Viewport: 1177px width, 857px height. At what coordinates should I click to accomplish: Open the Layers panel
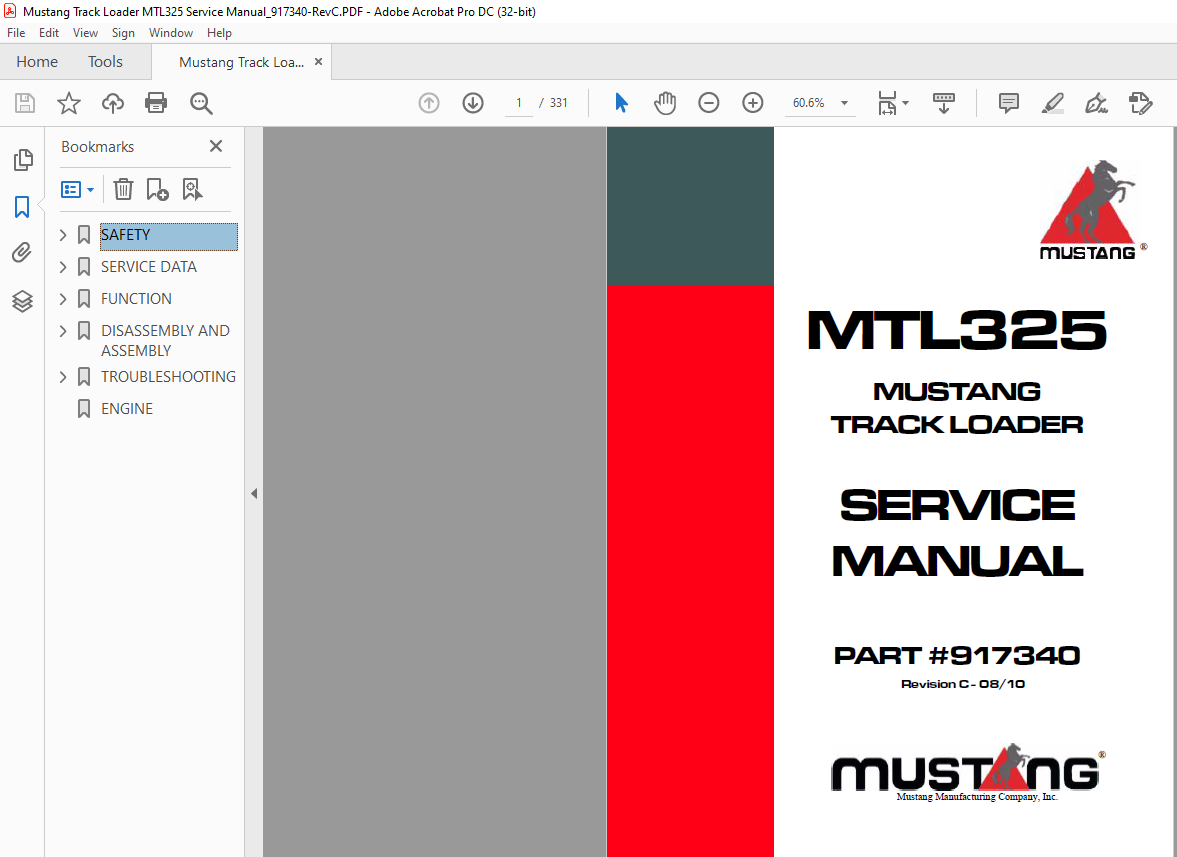click(x=23, y=301)
